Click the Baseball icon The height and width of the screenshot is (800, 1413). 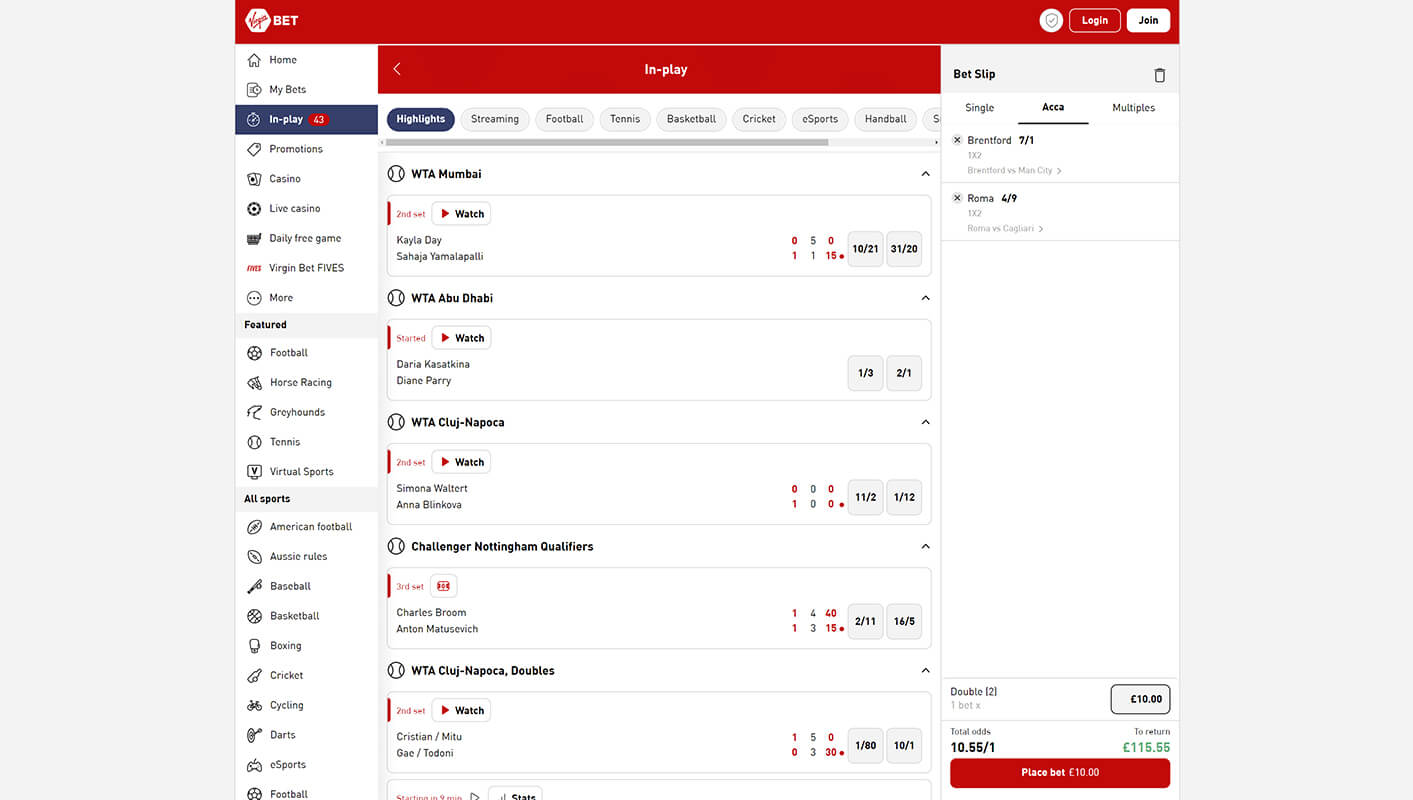(254, 587)
